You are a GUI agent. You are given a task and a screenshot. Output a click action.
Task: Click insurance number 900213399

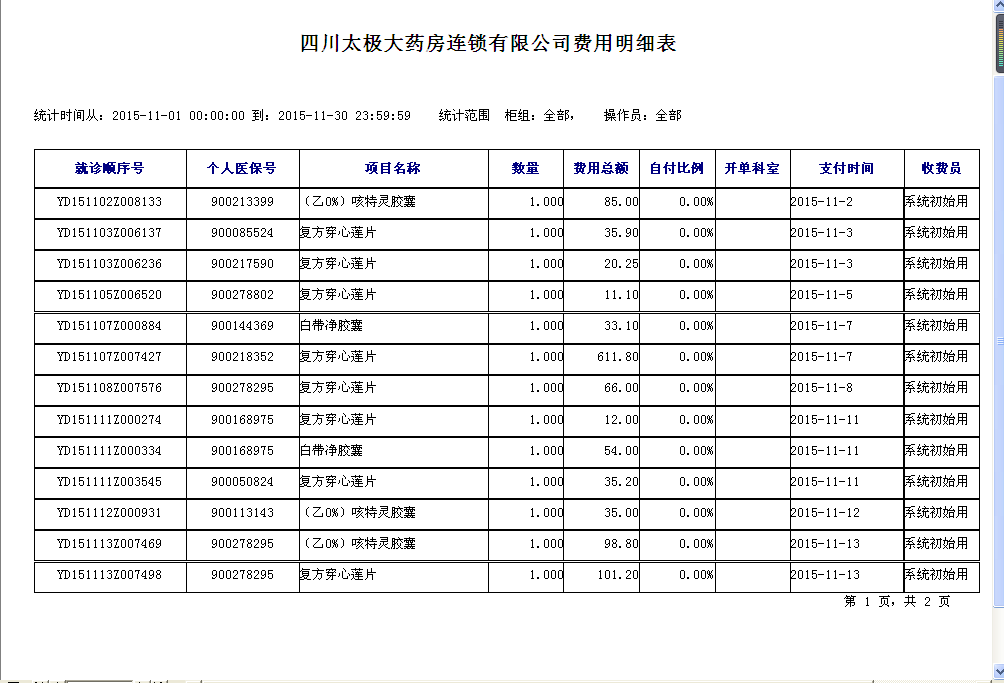[242, 202]
